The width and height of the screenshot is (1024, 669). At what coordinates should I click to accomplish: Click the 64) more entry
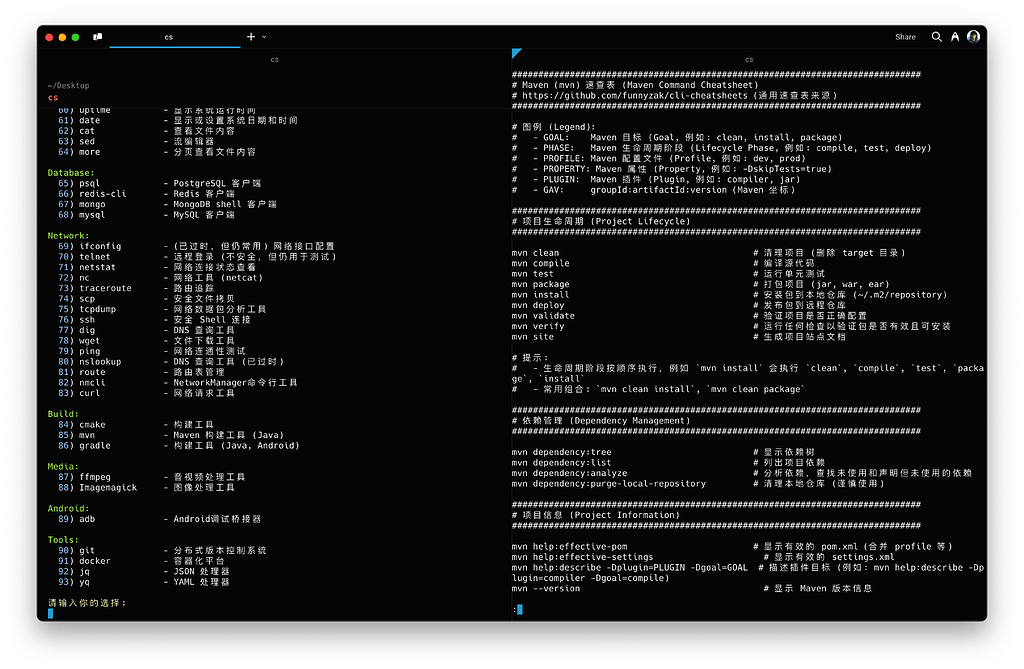pos(157,152)
